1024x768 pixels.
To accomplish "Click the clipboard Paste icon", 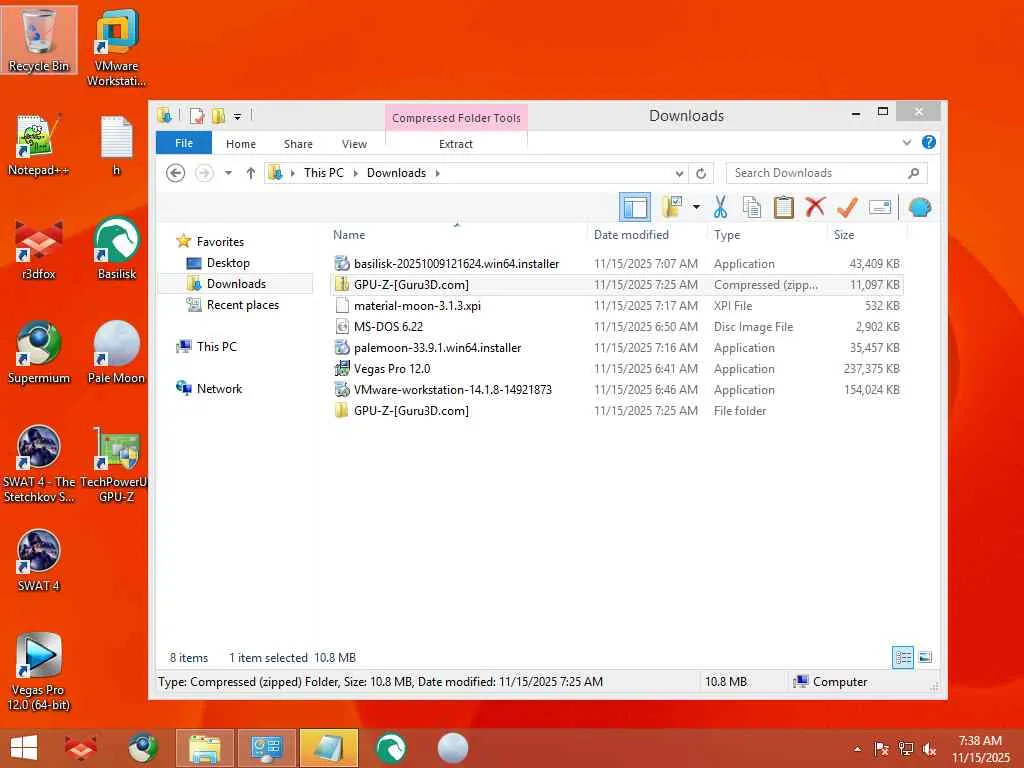I will point(784,207).
